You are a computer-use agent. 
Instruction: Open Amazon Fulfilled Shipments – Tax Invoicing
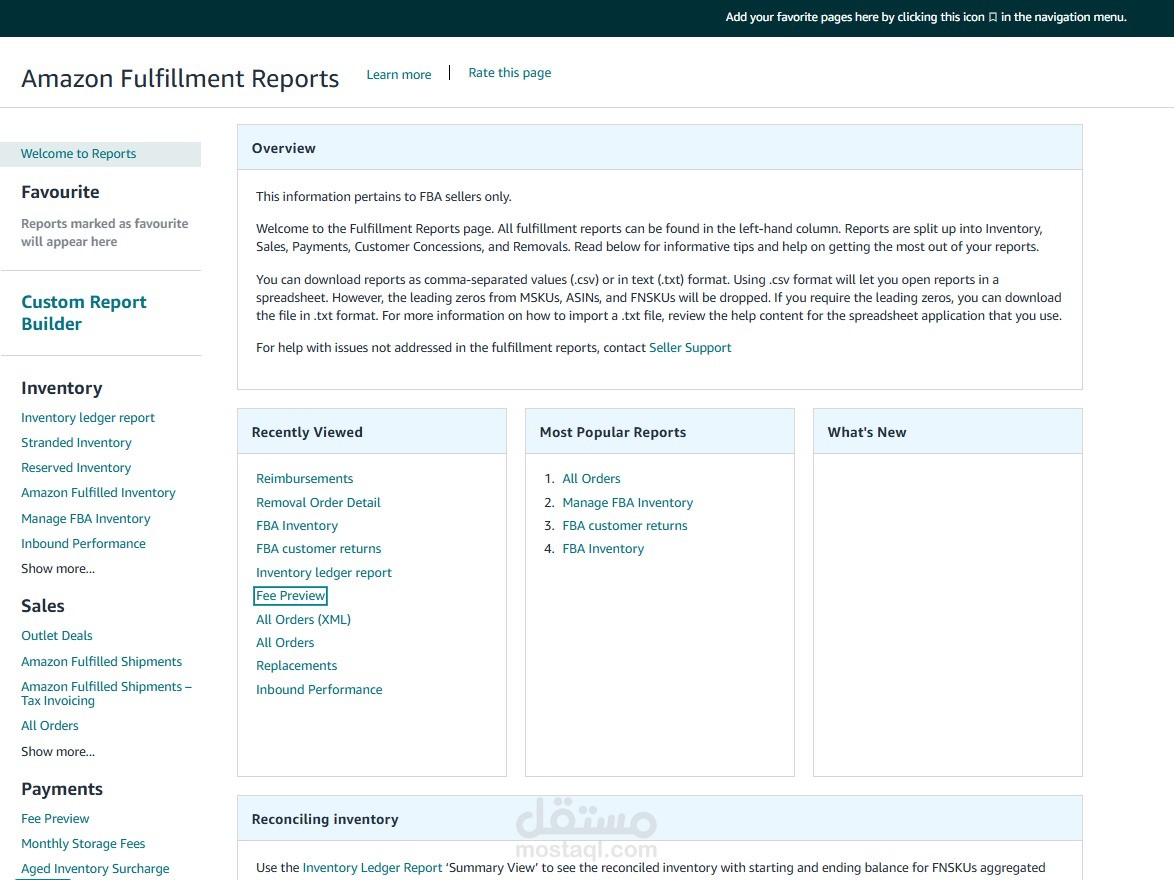point(106,694)
